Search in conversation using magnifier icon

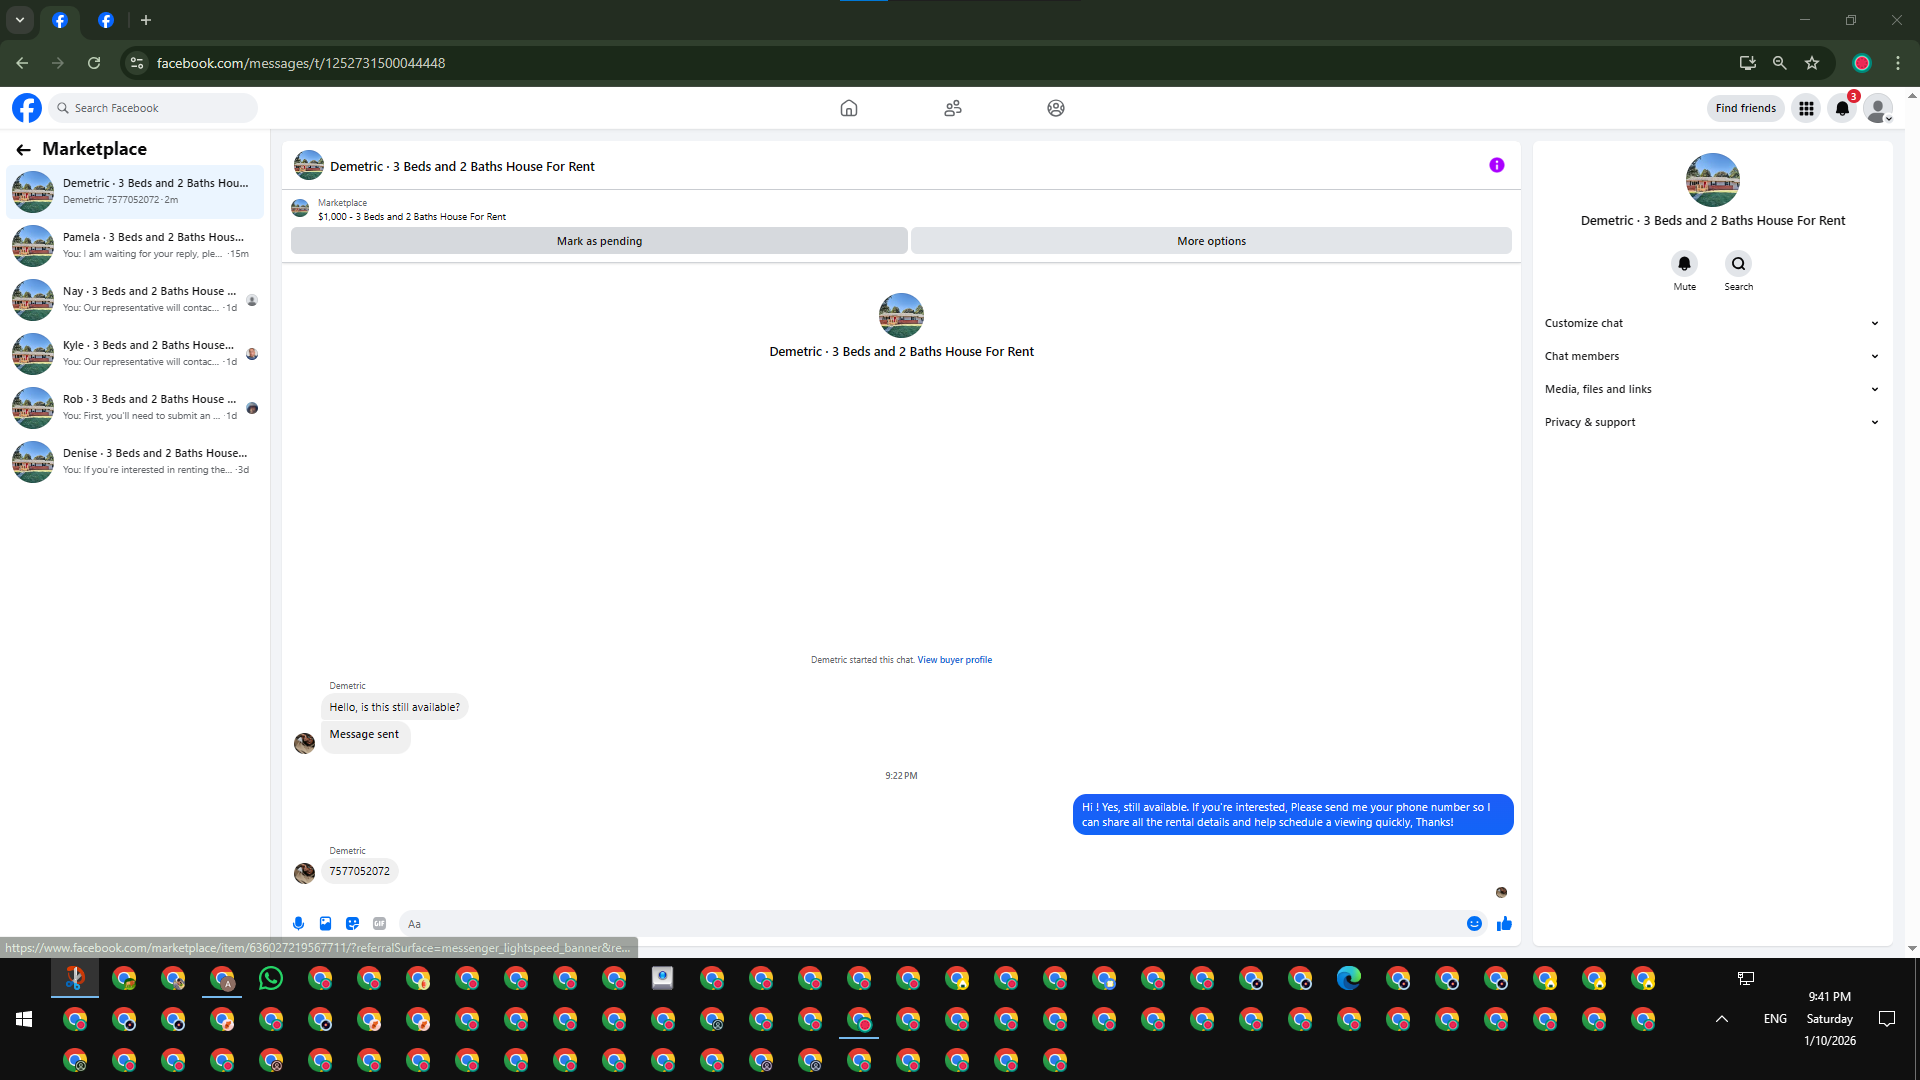pyautogui.click(x=1738, y=264)
